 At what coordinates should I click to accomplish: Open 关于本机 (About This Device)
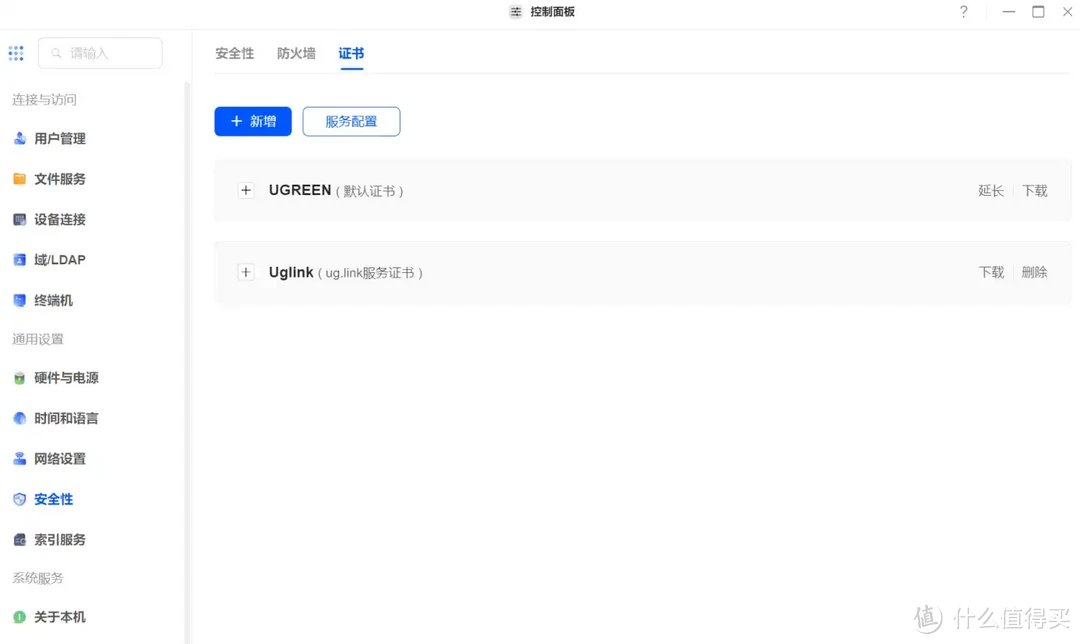(x=63, y=617)
